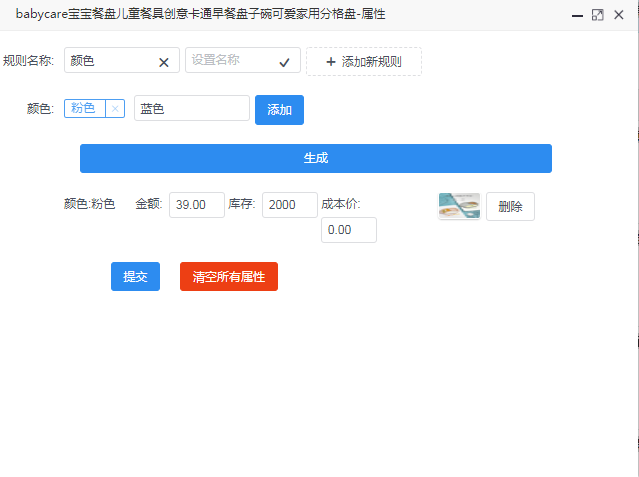Open the product image thumbnail for 粉色
This screenshot has height=477, width=639.
[459, 206]
